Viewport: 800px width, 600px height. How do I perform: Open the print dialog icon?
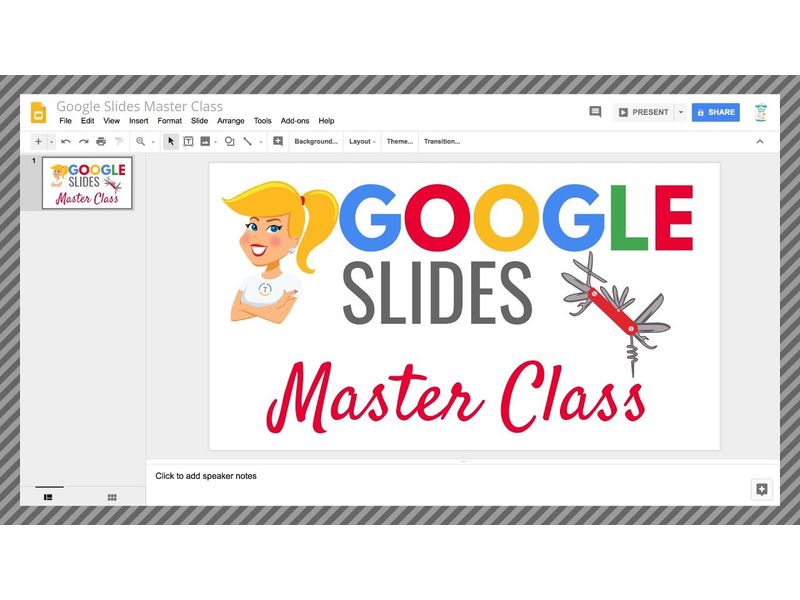pyautogui.click(x=100, y=142)
